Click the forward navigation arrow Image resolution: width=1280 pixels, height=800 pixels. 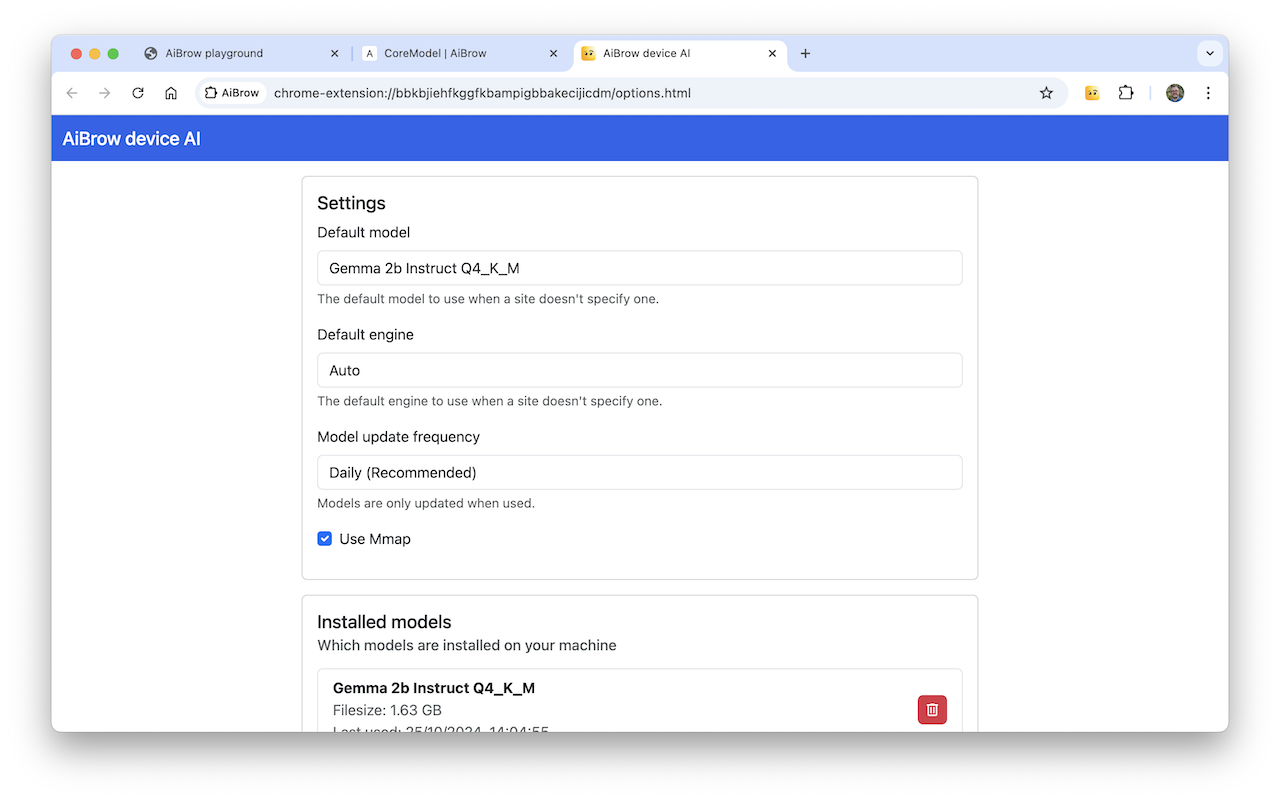tap(104, 92)
